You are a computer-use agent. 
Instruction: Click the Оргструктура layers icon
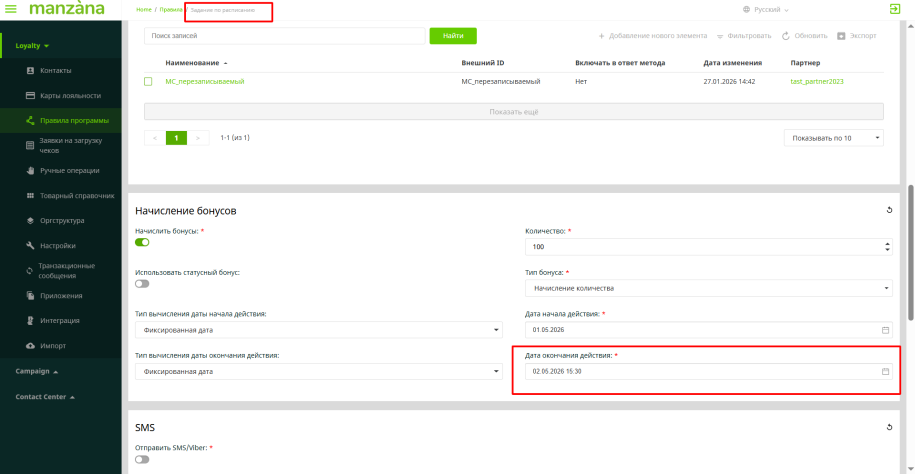tap(30, 221)
